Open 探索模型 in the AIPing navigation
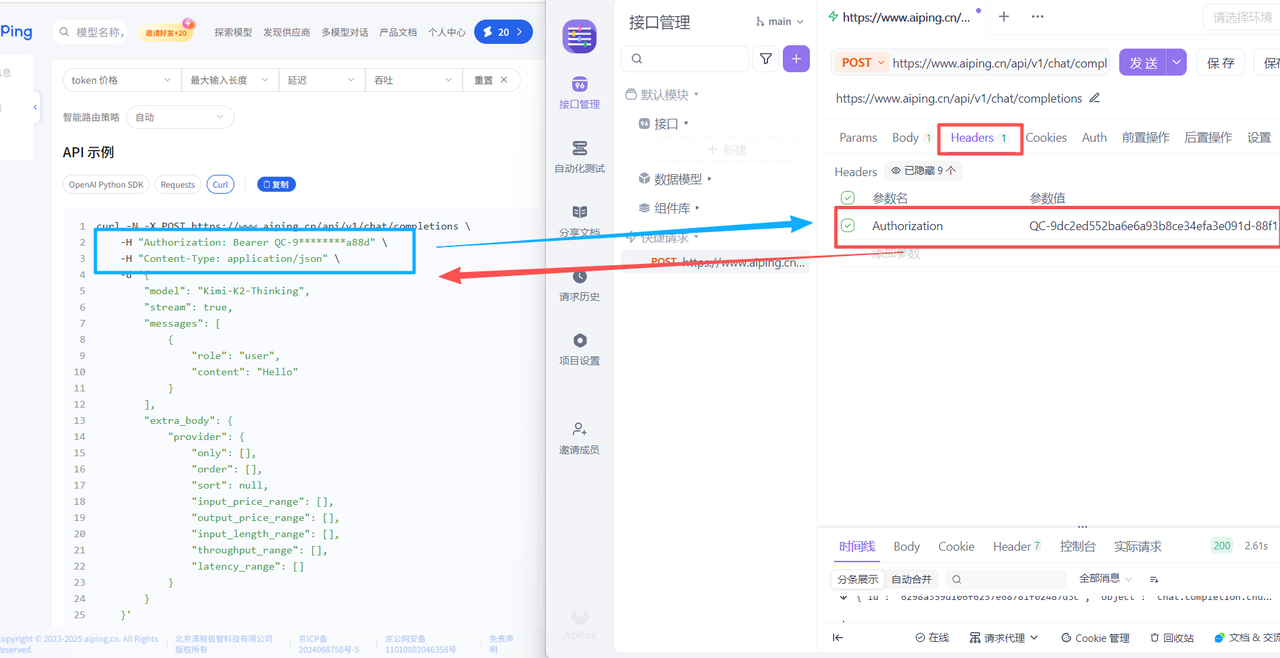Screen dimensions: 1280x658 click(x=233, y=32)
